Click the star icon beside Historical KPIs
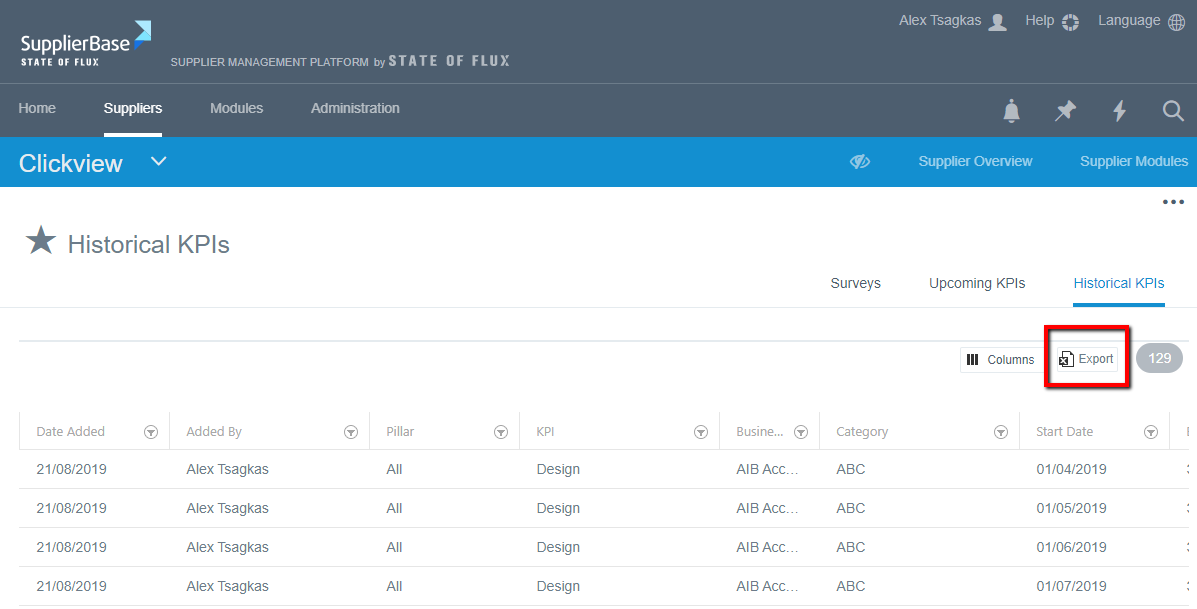1197x609 pixels. [x=41, y=241]
